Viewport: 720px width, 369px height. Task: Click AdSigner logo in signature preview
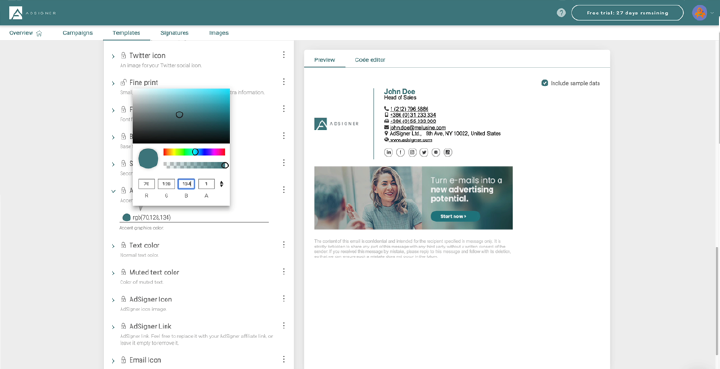(337, 124)
